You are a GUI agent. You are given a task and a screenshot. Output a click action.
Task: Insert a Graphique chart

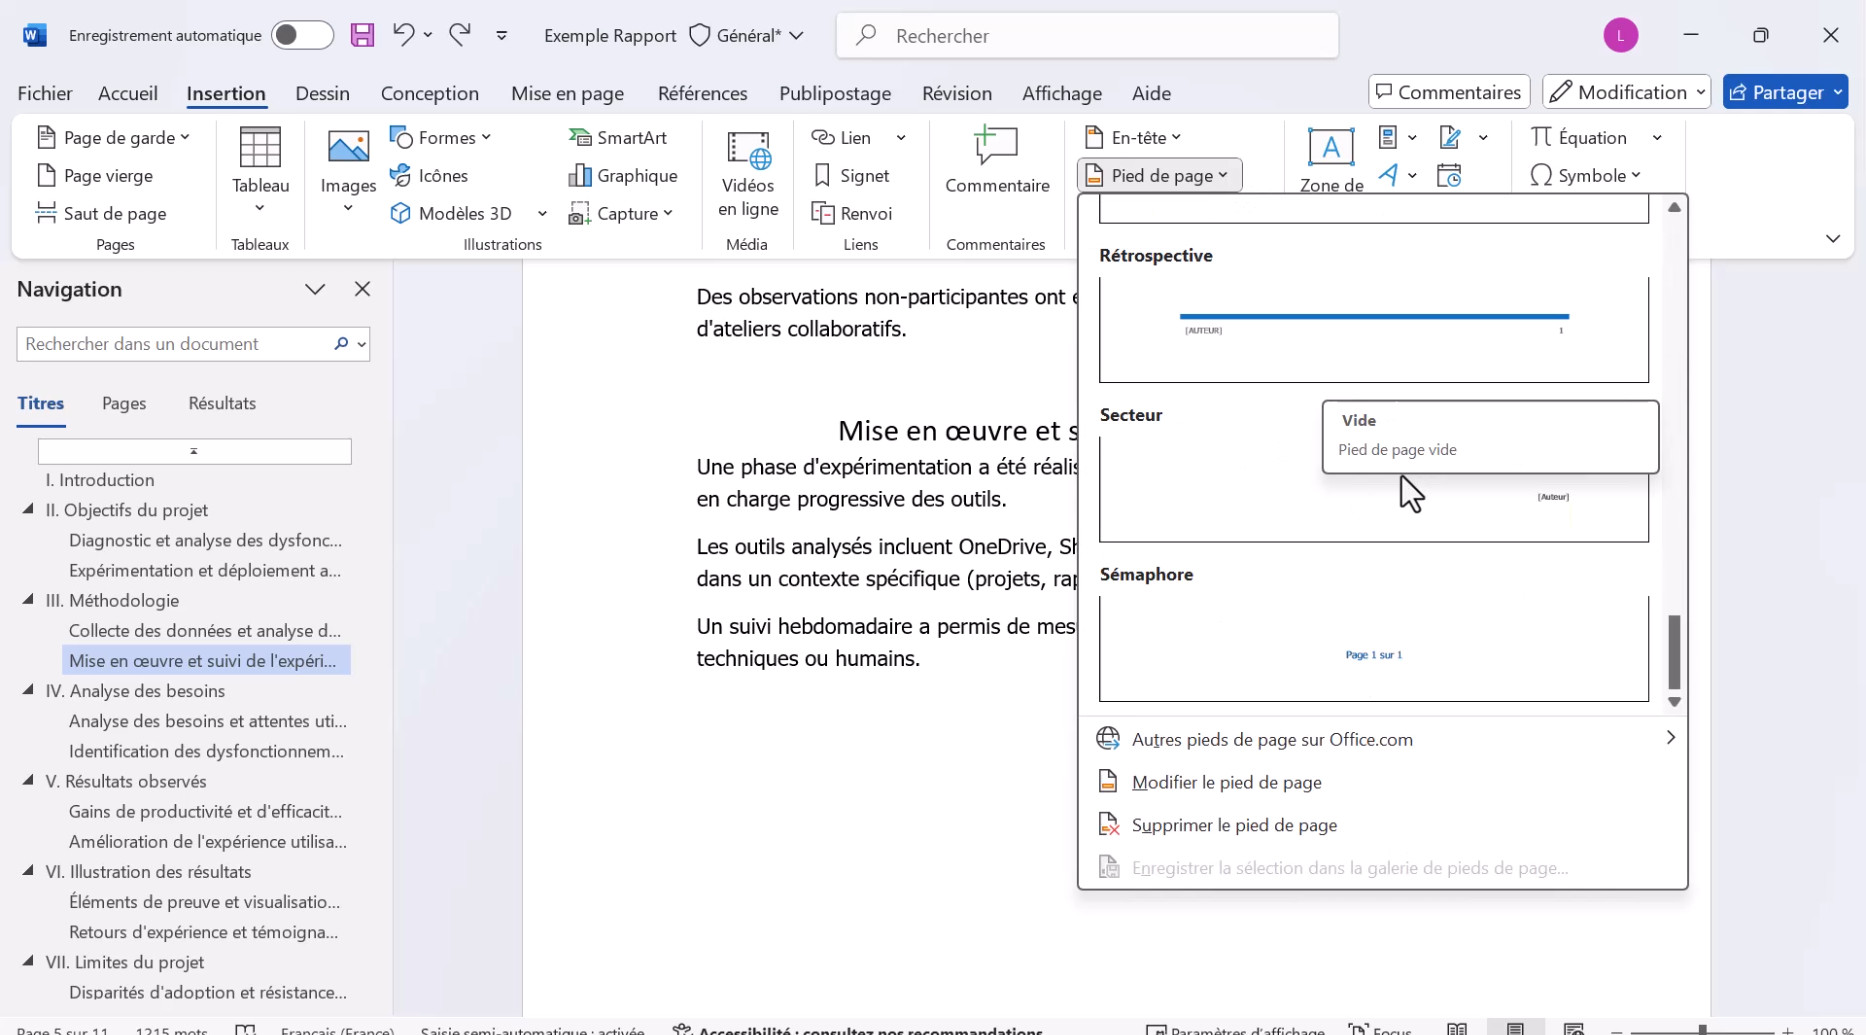tap(623, 175)
